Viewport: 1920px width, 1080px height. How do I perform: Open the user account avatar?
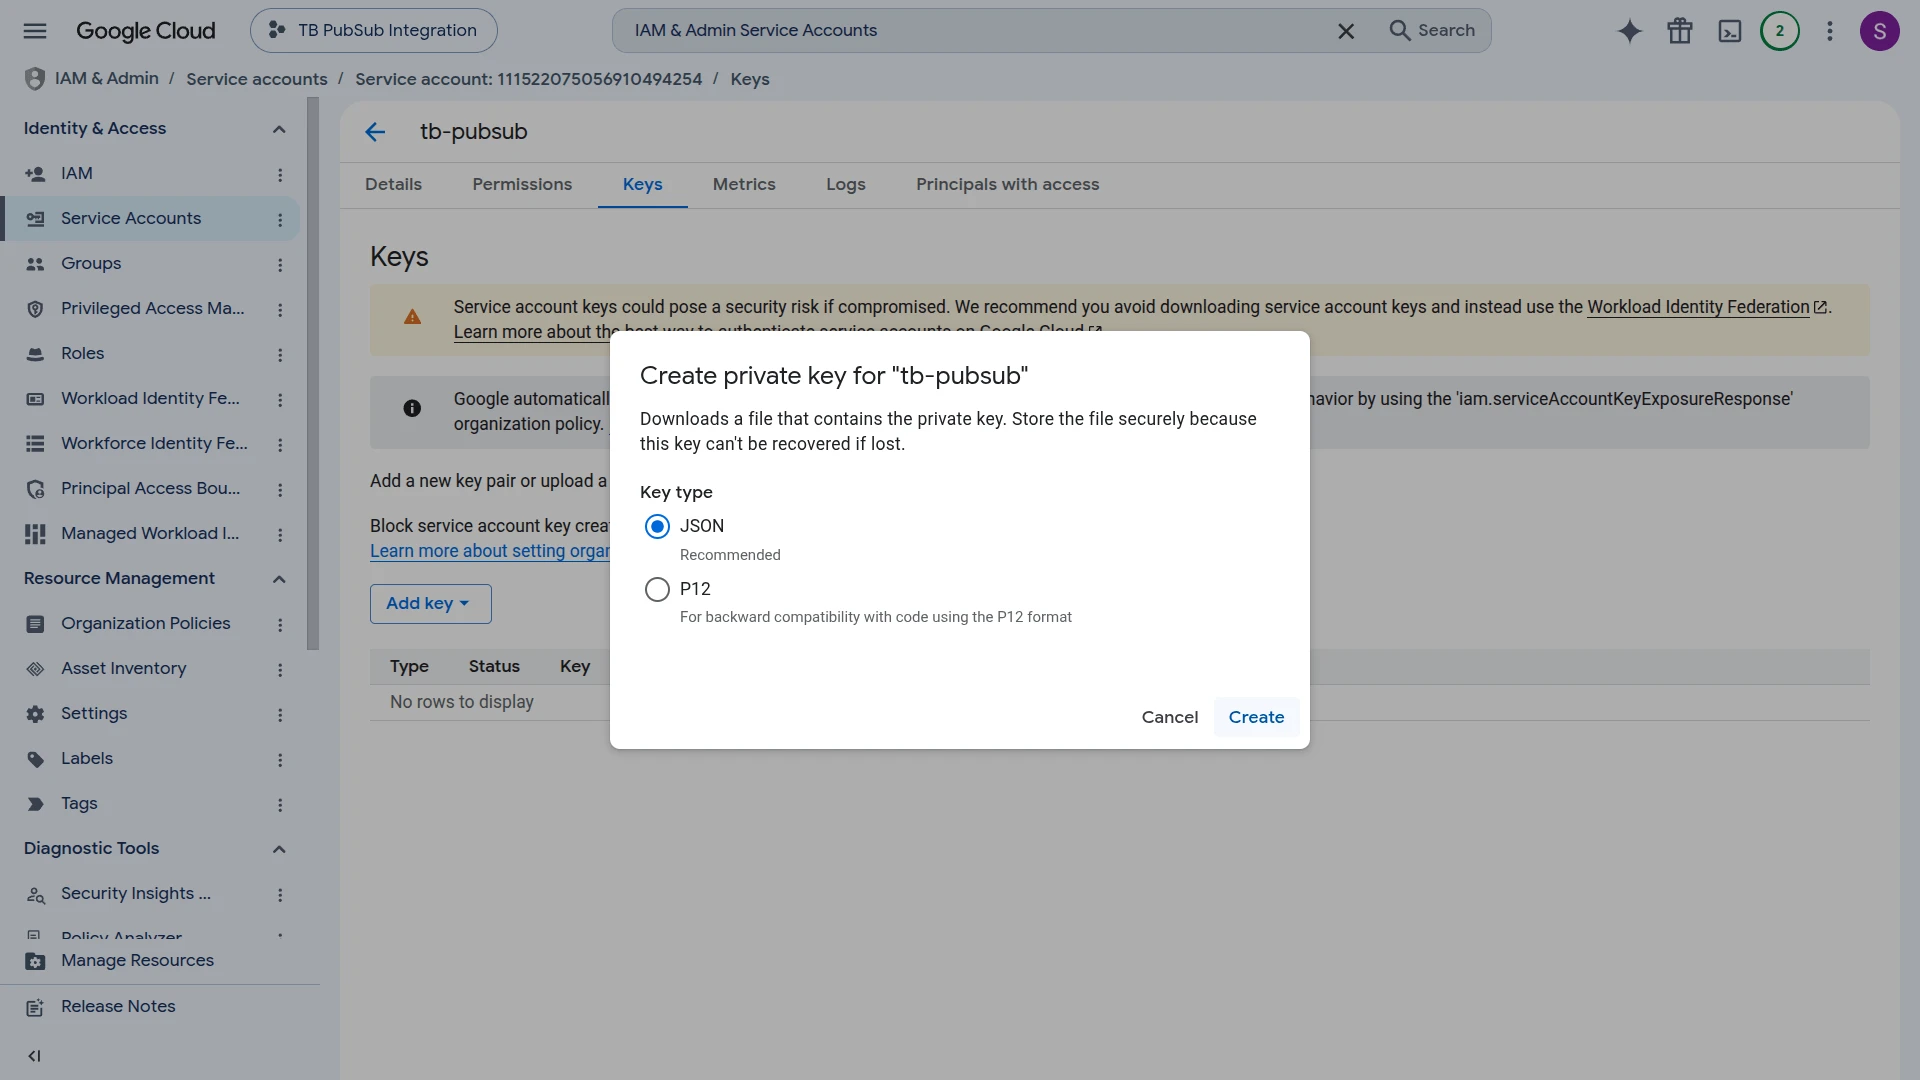[x=1880, y=31]
